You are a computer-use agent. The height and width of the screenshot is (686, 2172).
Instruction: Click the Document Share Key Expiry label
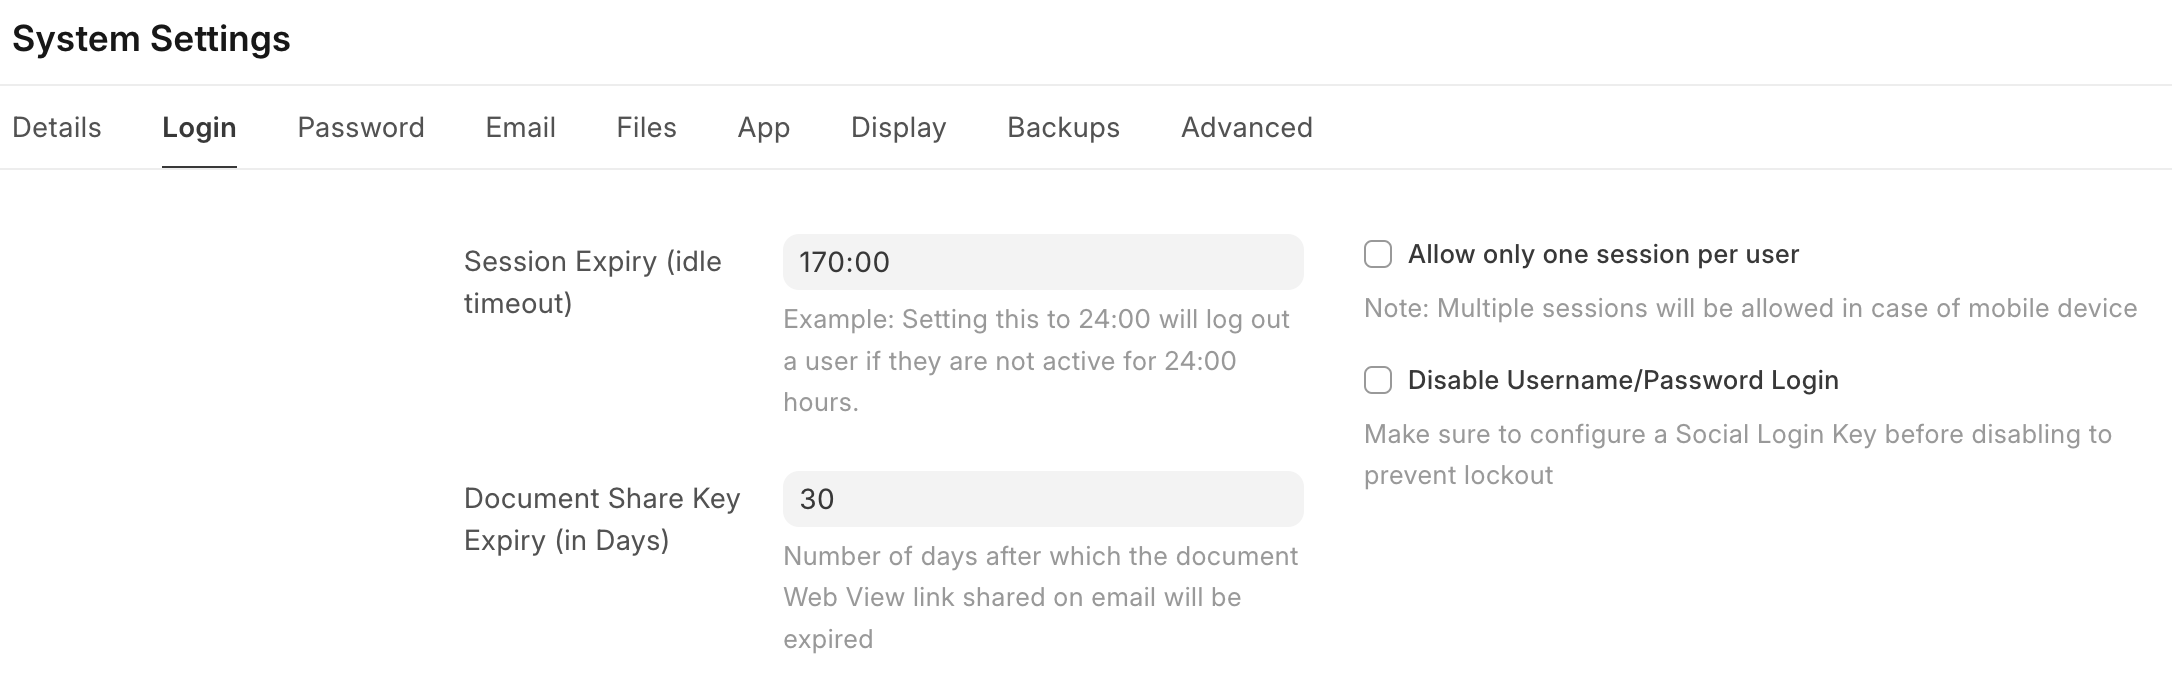pyautogui.click(x=601, y=519)
